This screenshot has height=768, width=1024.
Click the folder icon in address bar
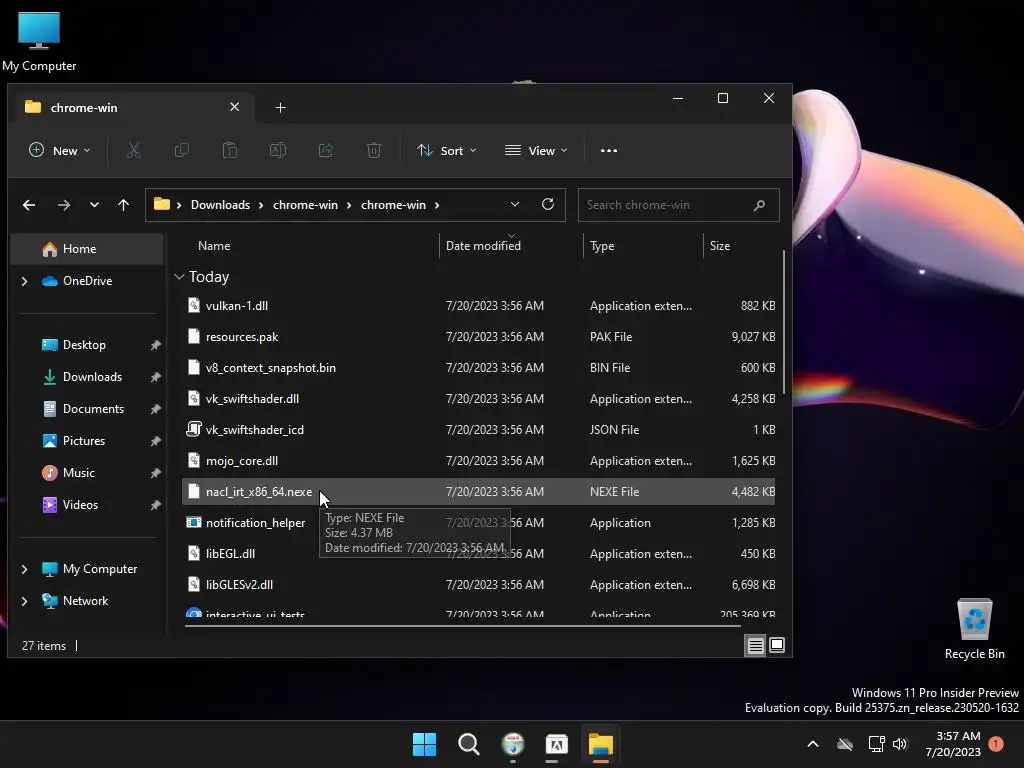click(162, 204)
